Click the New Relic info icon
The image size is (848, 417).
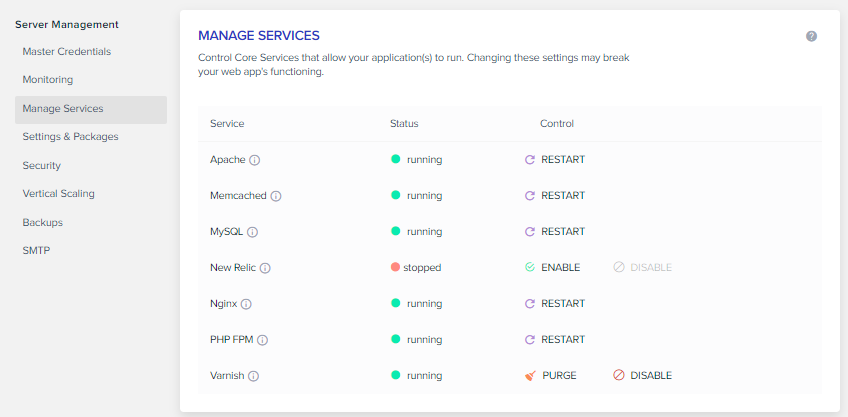(x=265, y=268)
